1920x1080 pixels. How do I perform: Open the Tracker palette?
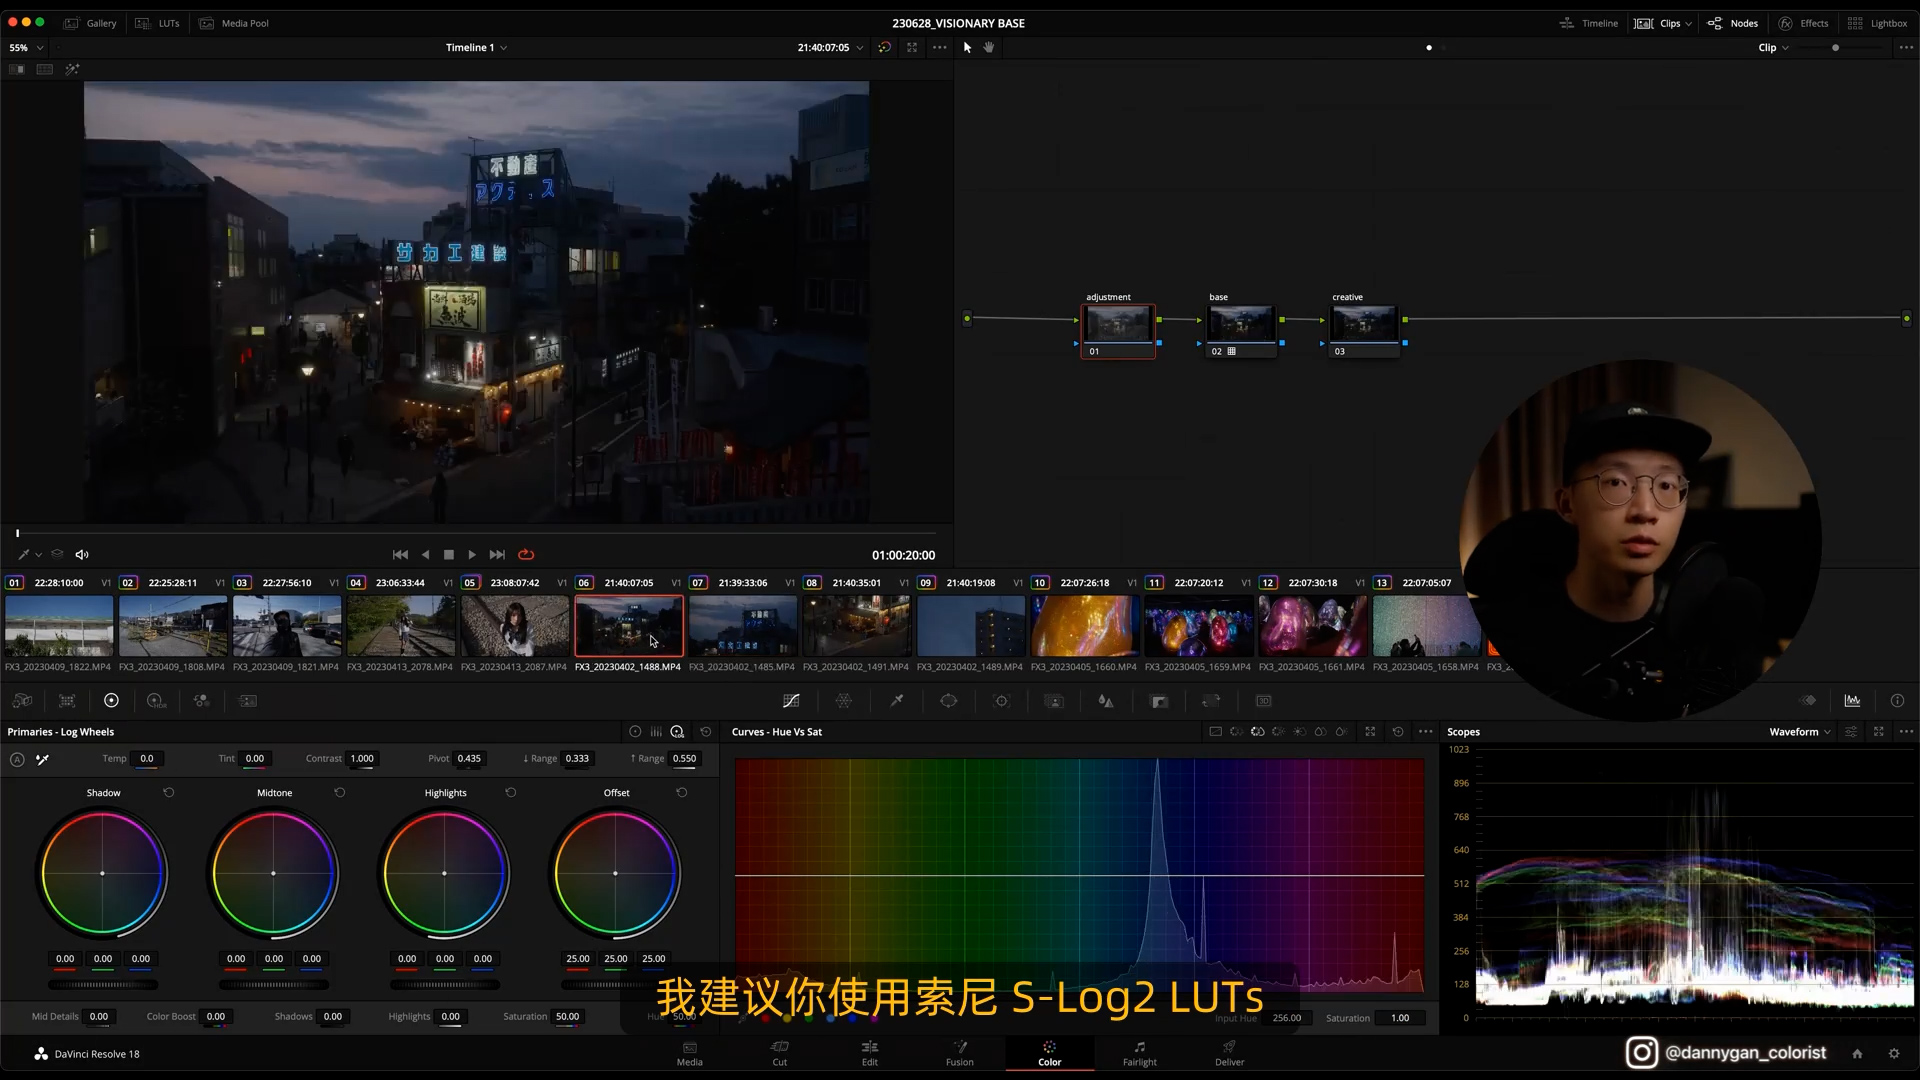click(1002, 701)
